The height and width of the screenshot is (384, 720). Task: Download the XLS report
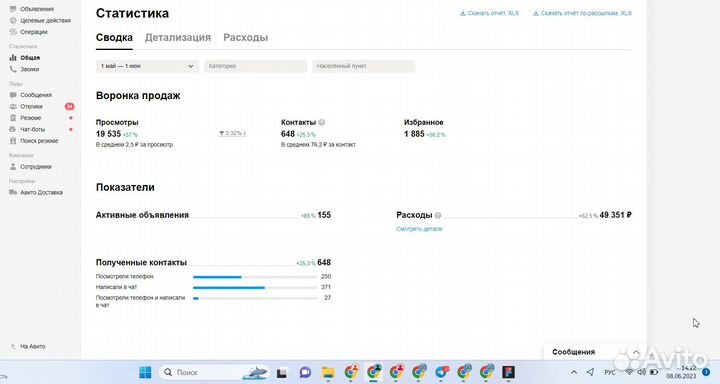click(x=489, y=13)
